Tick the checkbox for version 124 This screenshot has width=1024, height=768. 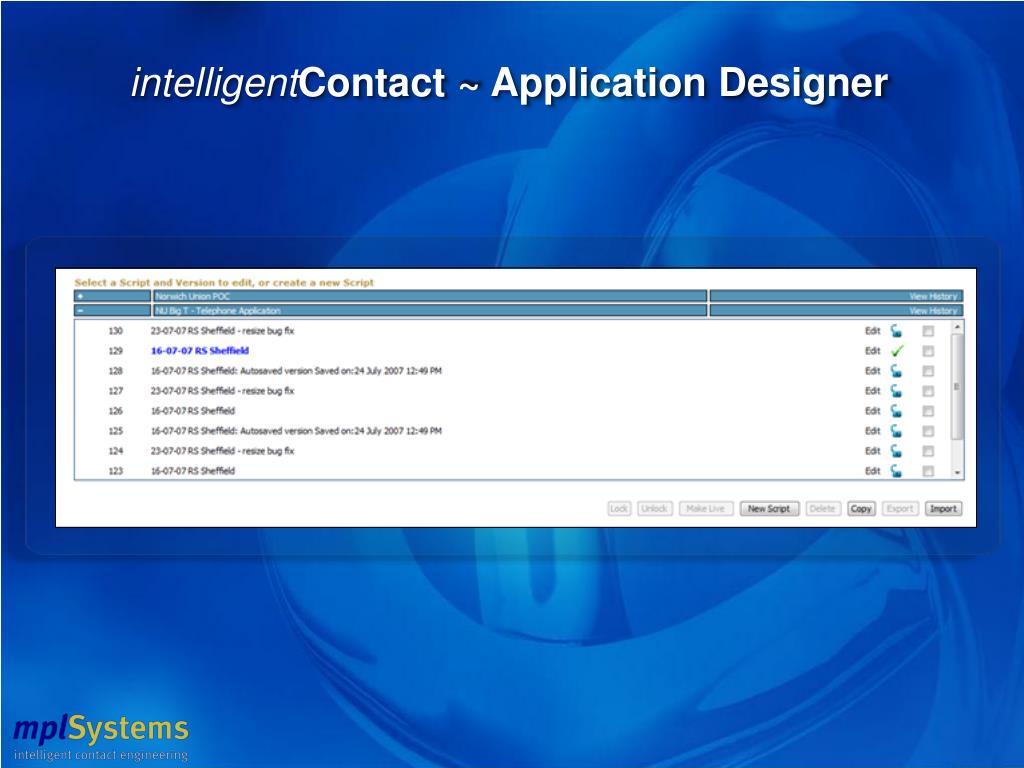click(x=927, y=451)
